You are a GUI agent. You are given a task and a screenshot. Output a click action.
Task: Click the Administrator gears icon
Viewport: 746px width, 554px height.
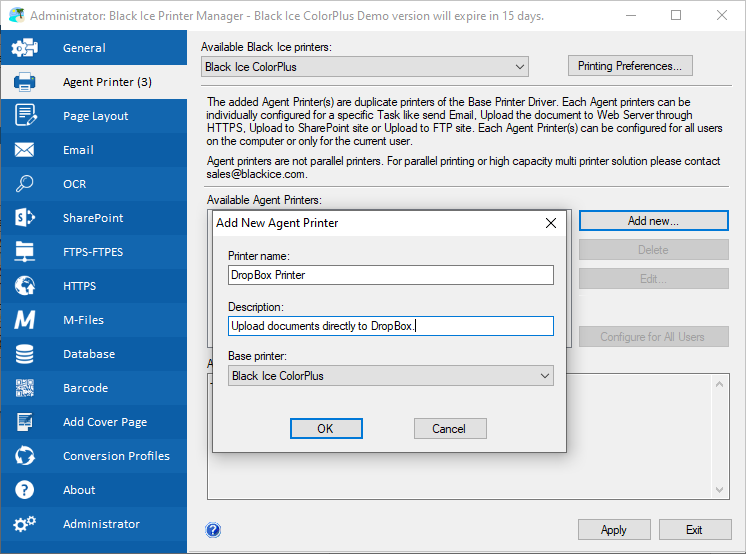24,524
